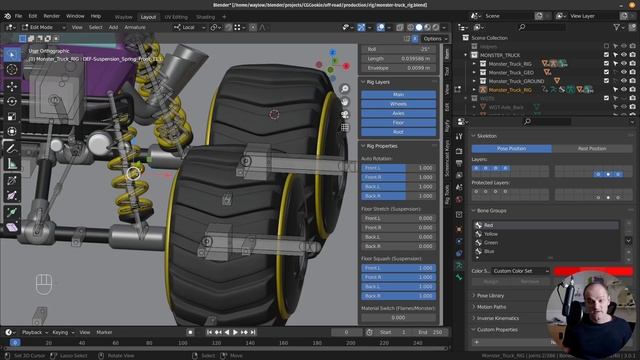Toggle Monster_Truck_GEO collection checkbox

(x=606, y=72)
